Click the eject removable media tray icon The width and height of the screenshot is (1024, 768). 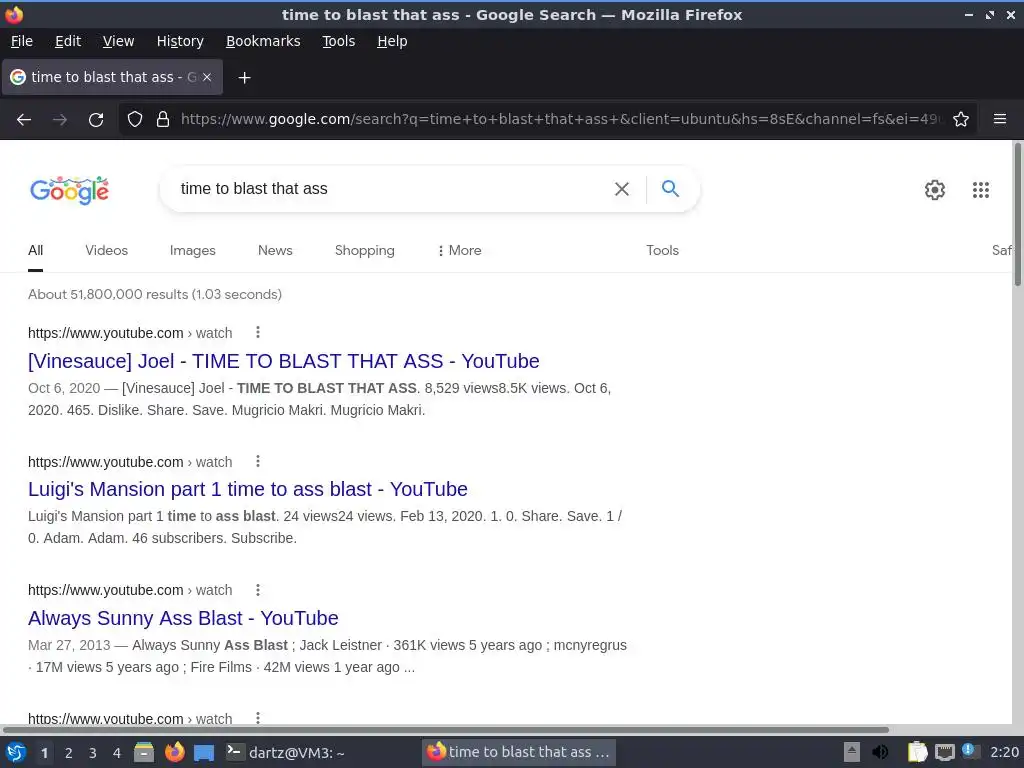tap(852, 752)
